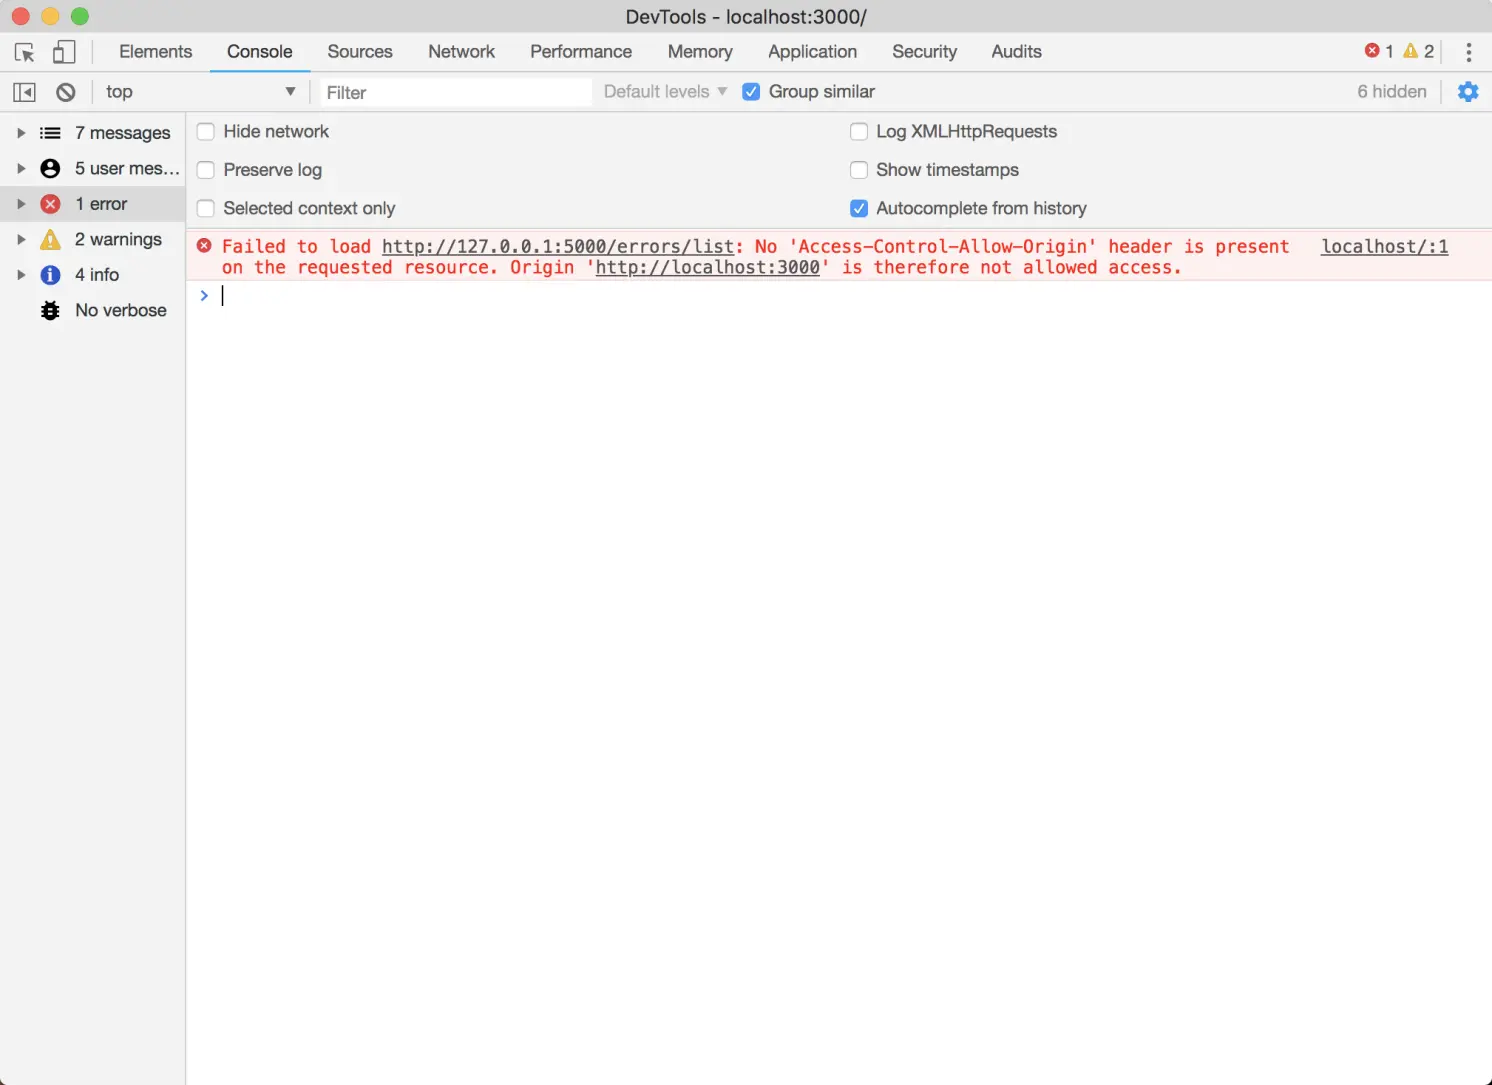
Task: Maximize the DevTools window with the green button
Action: click(80, 16)
